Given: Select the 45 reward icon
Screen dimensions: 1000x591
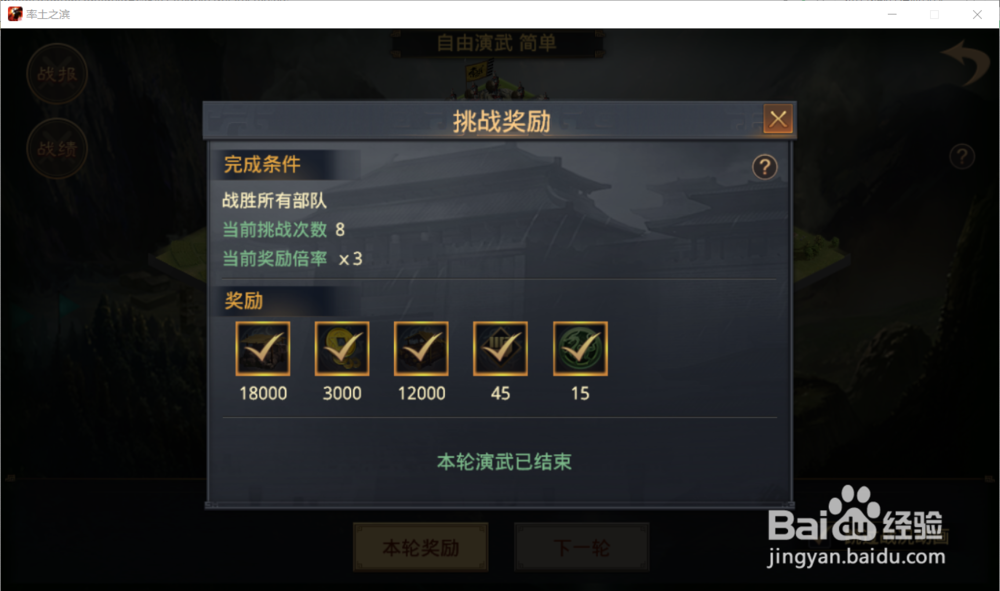Looking at the screenshot, I should [x=500, y=349].
